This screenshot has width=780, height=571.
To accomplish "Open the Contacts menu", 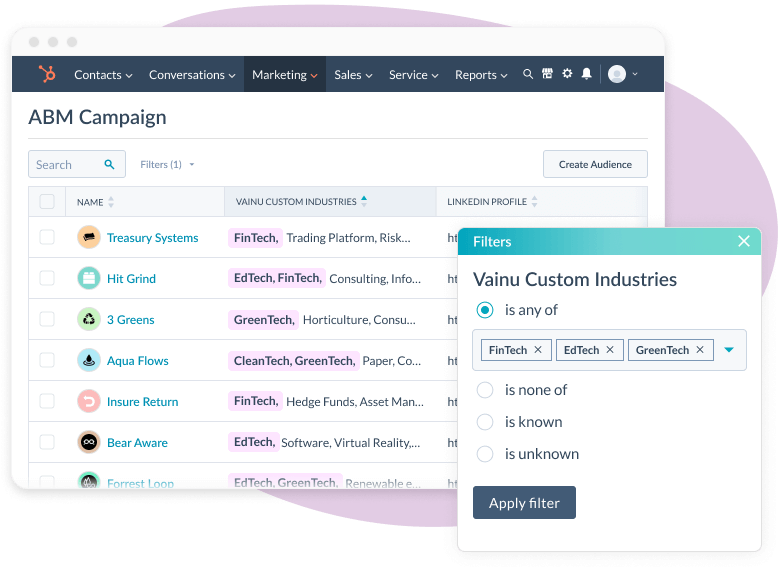I will [x=104, y=75].
